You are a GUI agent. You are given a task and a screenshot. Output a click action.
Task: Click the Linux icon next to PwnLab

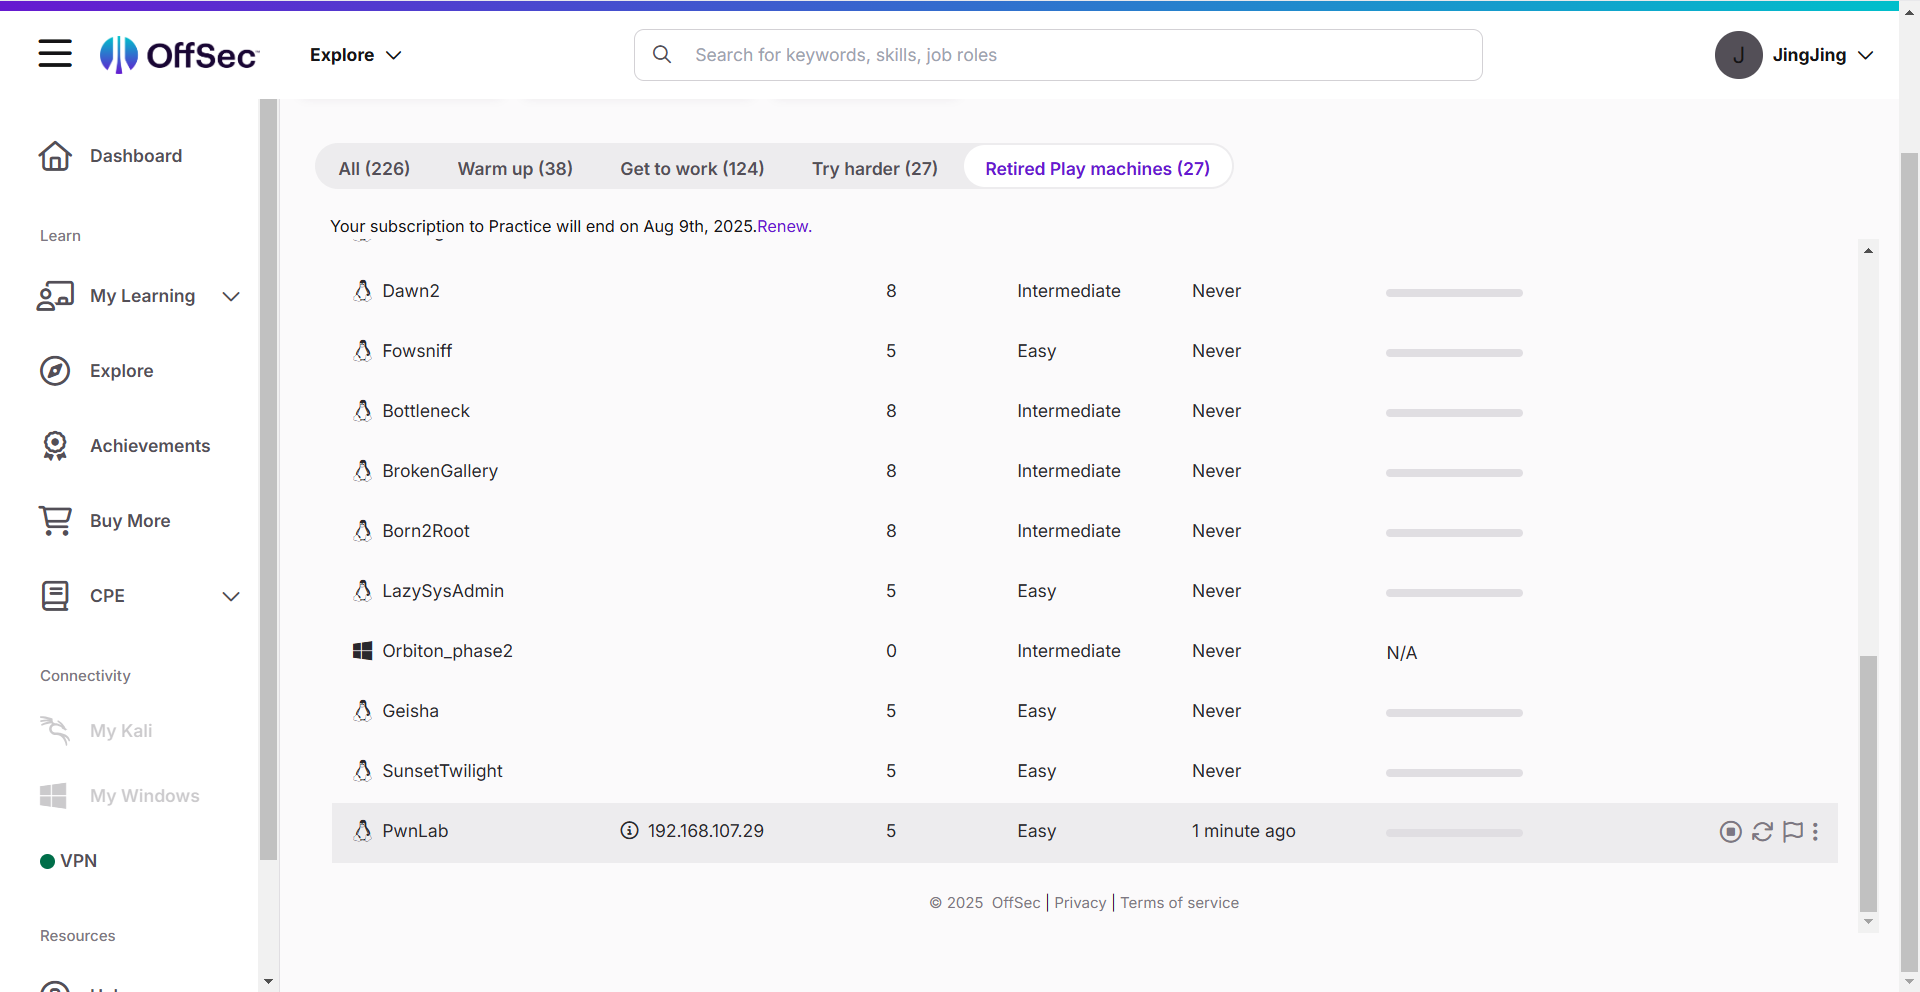click(x=363, y=831)
